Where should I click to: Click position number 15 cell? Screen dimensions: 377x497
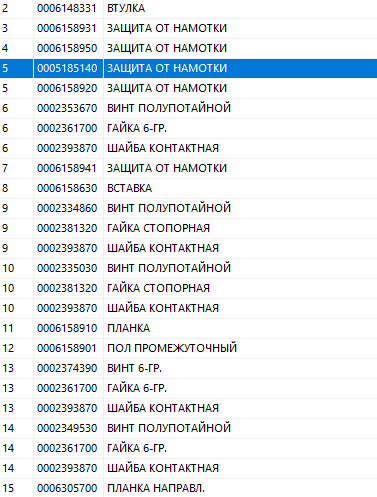[x=16, y=488]
